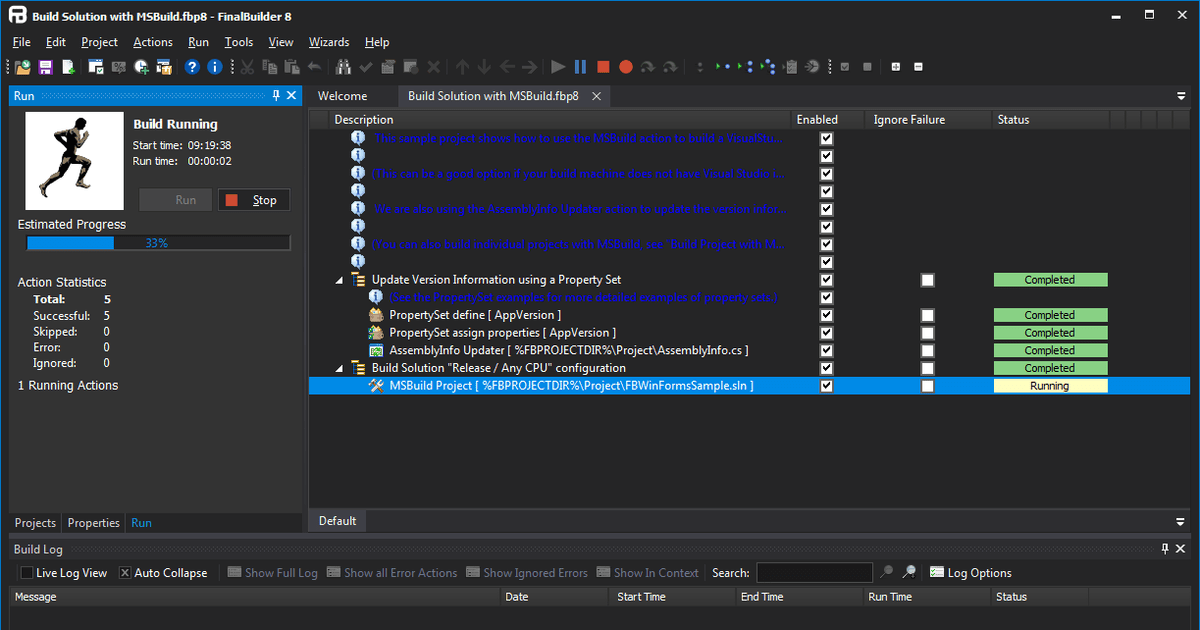Switch to the Properties panel tab
Viewport: 1200px width, 630px height.
[x=93, y=522]
